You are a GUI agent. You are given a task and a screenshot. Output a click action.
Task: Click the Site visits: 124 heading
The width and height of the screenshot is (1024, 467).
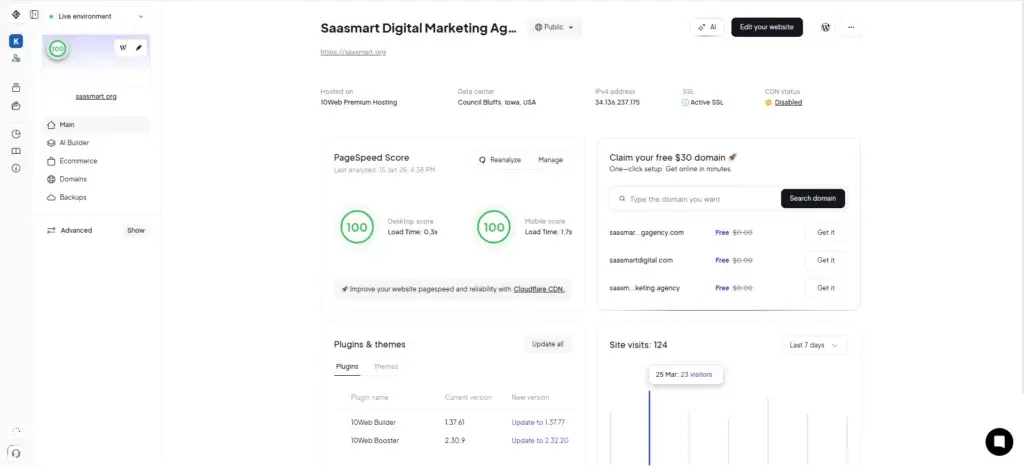tap(638, 345)
